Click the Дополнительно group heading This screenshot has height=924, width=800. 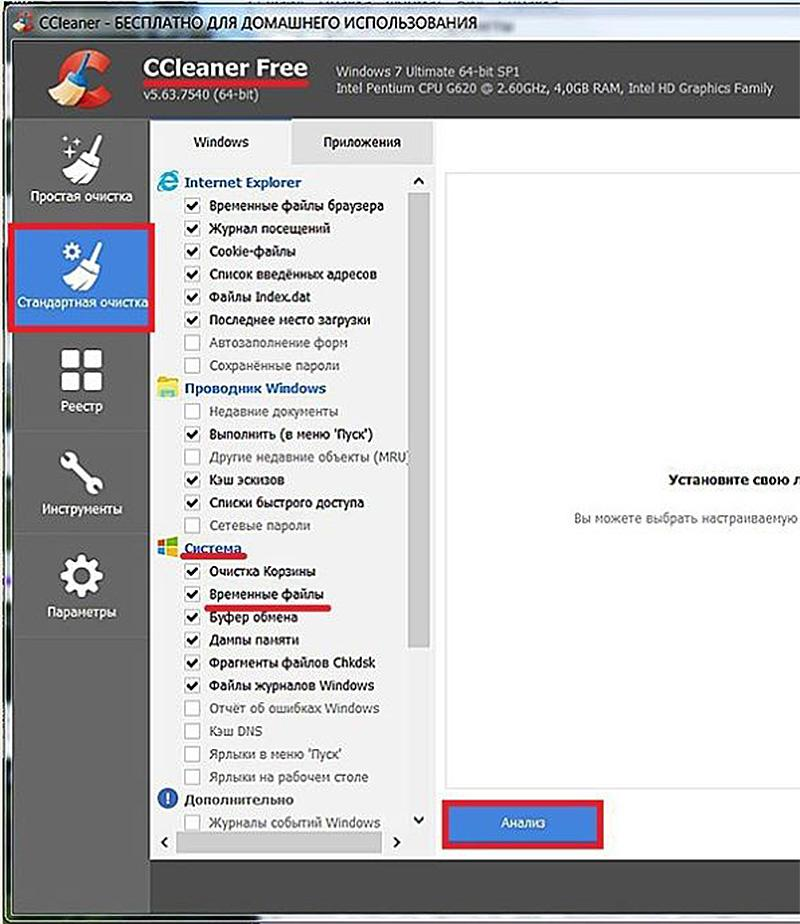coord(239,800)
